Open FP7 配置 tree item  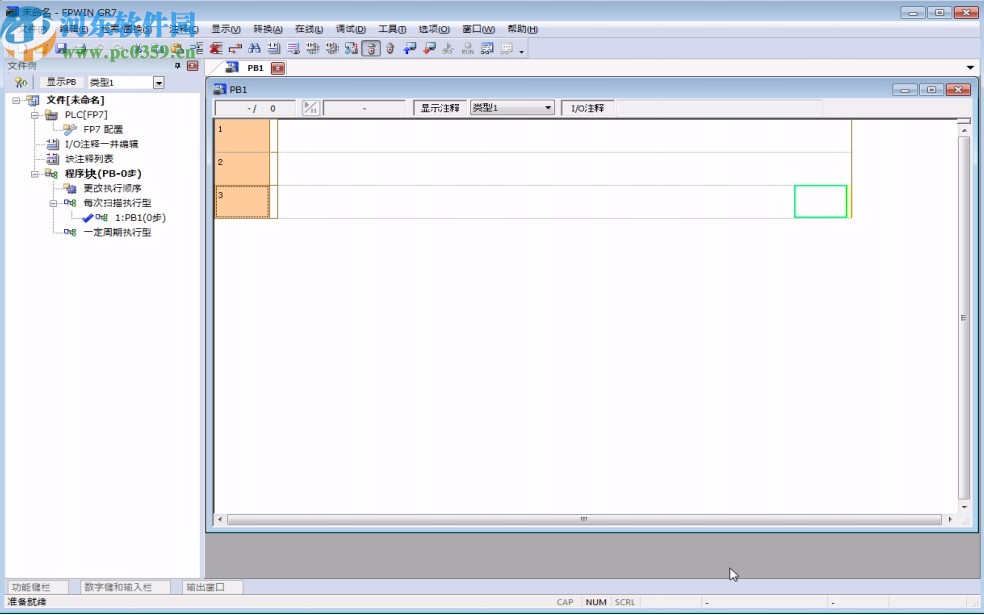pyautogui.click(x=103, y=129)
